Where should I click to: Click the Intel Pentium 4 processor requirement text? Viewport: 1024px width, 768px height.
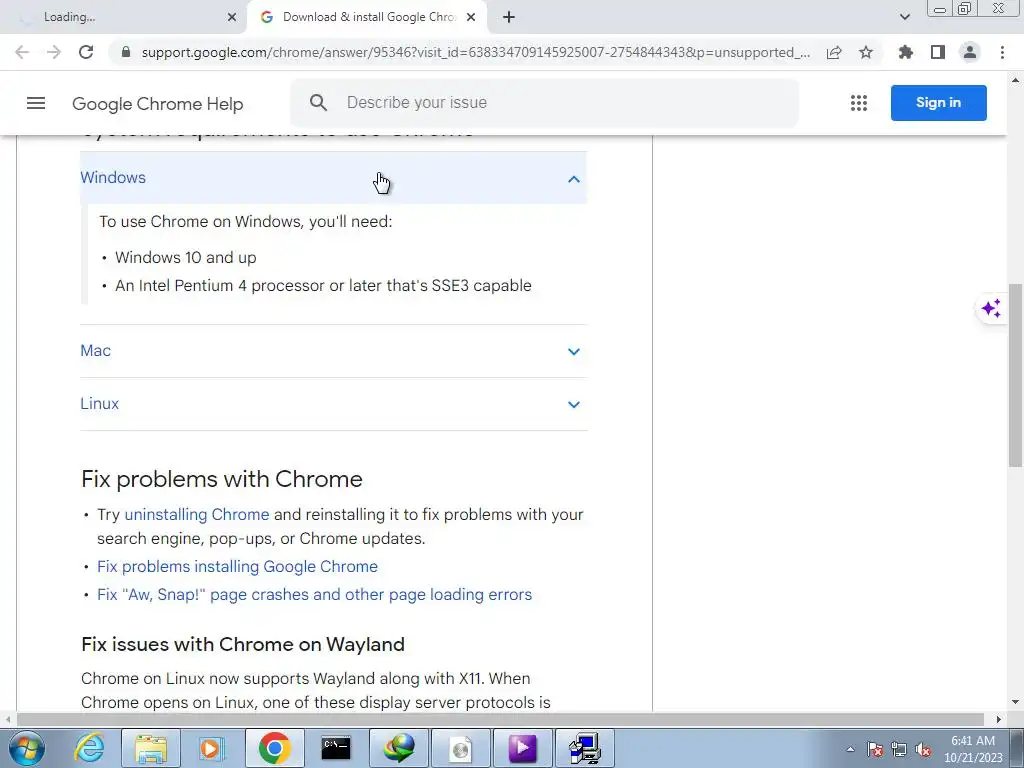pos(323,285)
